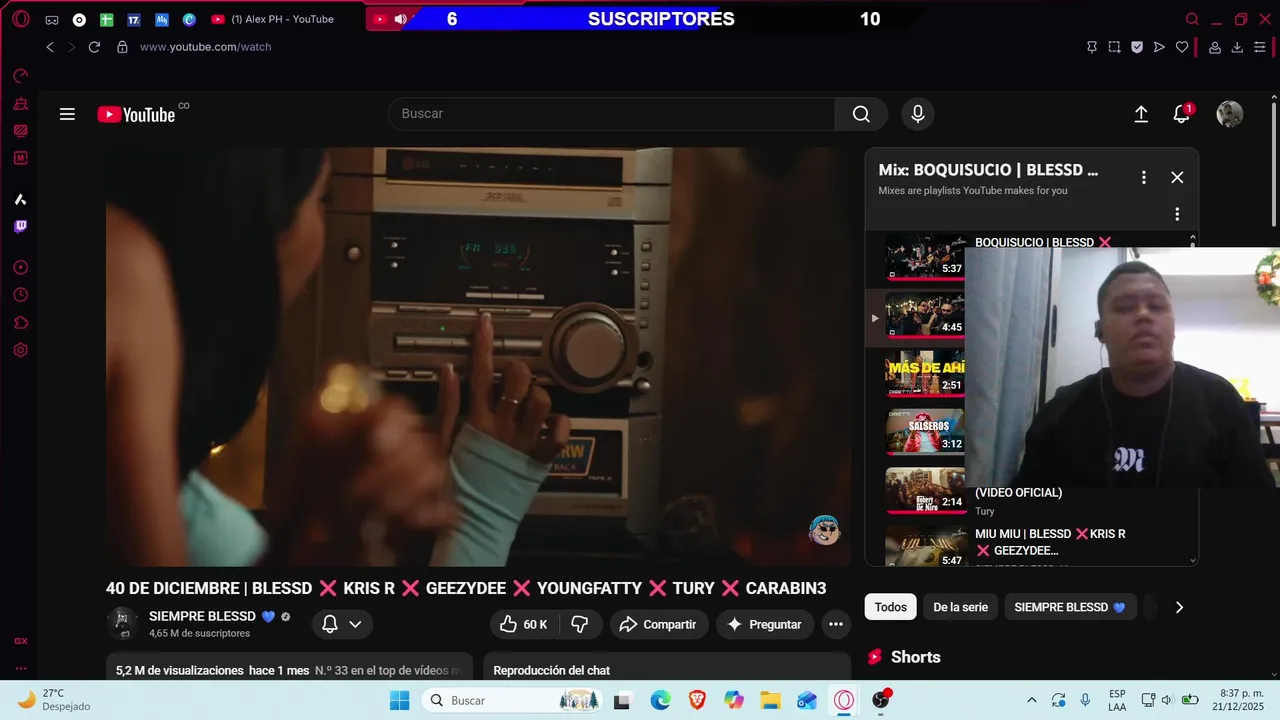Screen dimensions: 1280x720
Task: Open Opera snapshot tool in toolbar
Action: coord(1114,47)
